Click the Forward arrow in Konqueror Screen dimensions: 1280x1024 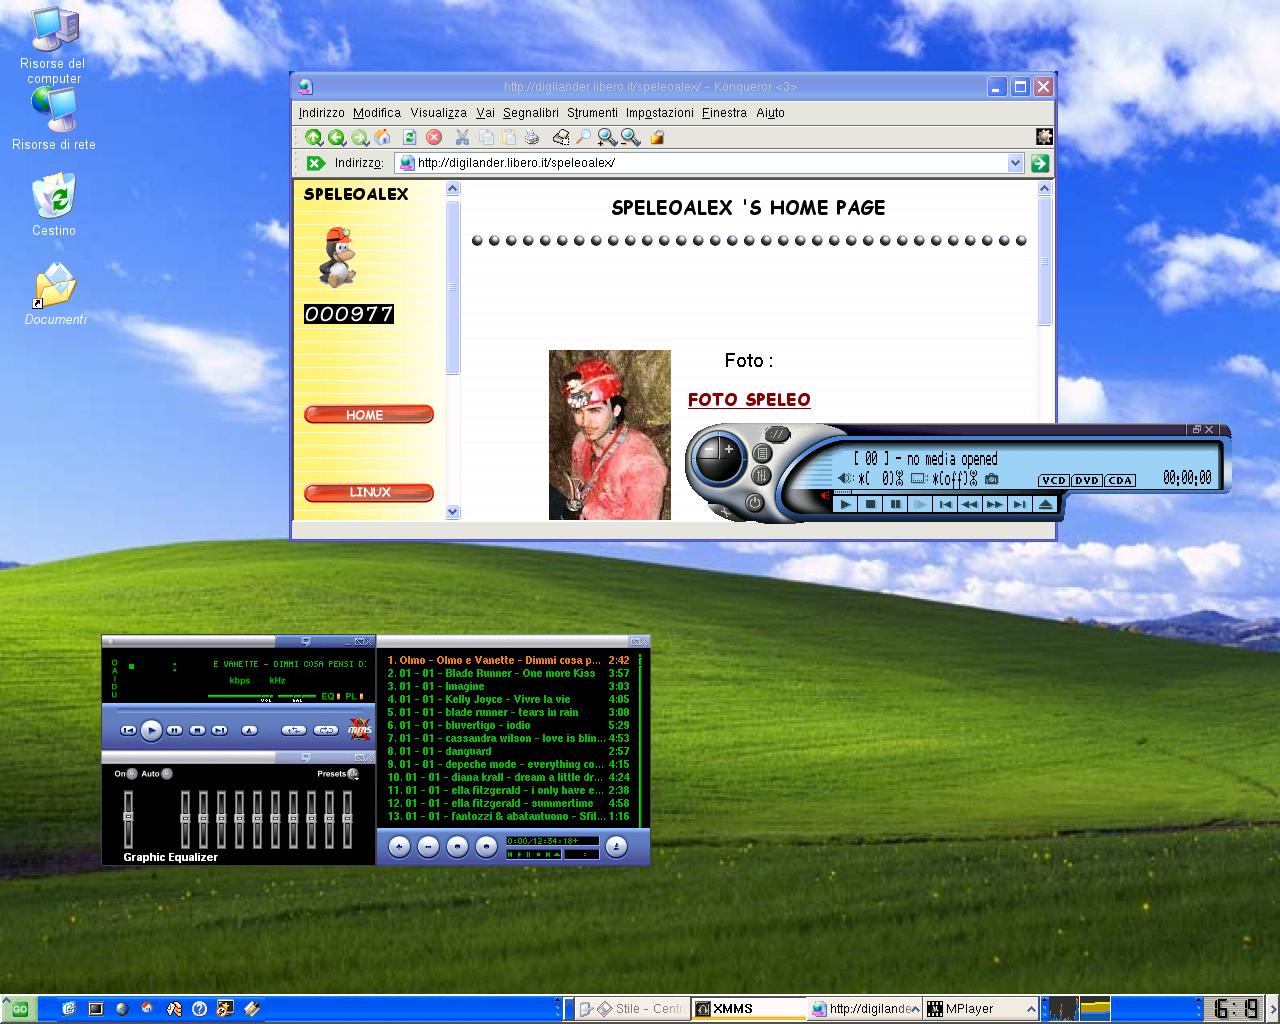click(x=359, y=138)
